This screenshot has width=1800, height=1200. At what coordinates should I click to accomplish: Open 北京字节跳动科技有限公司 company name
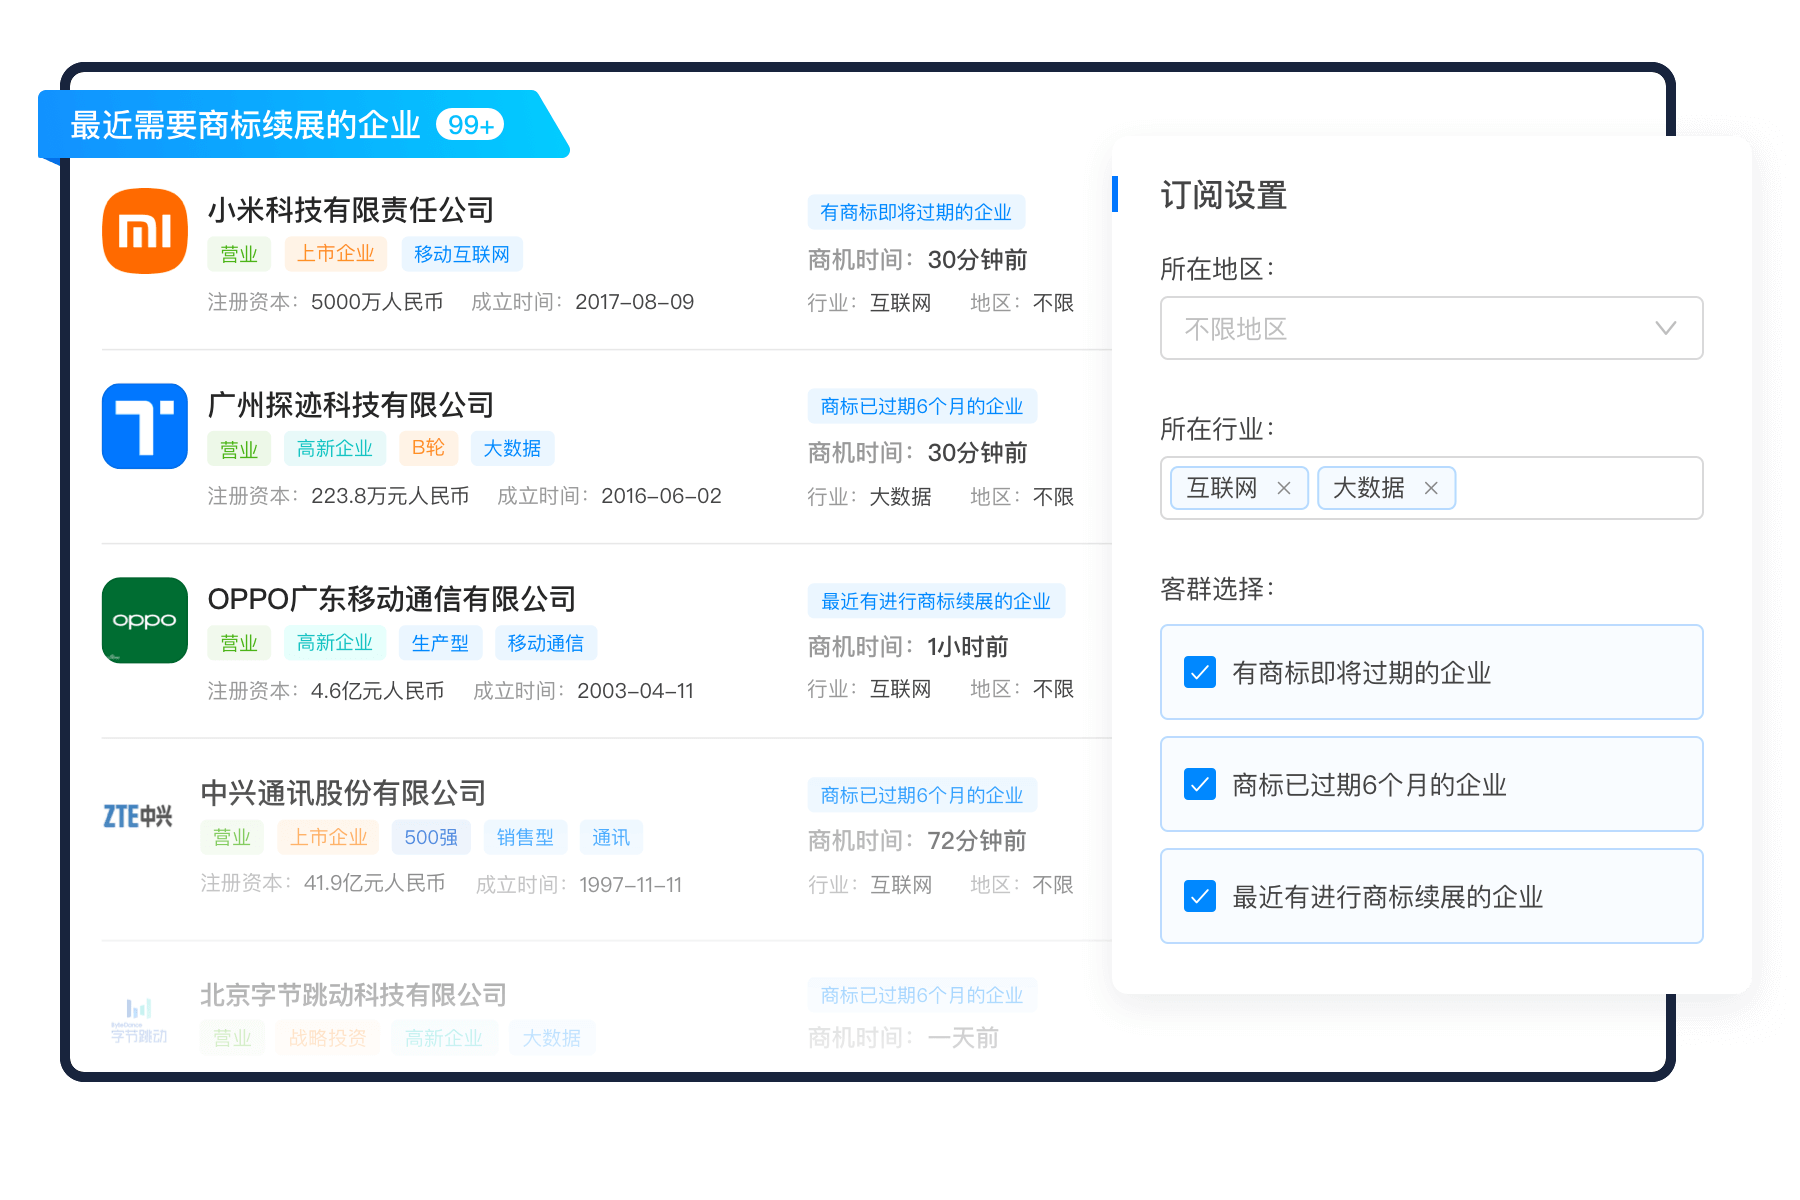point(353,995)
